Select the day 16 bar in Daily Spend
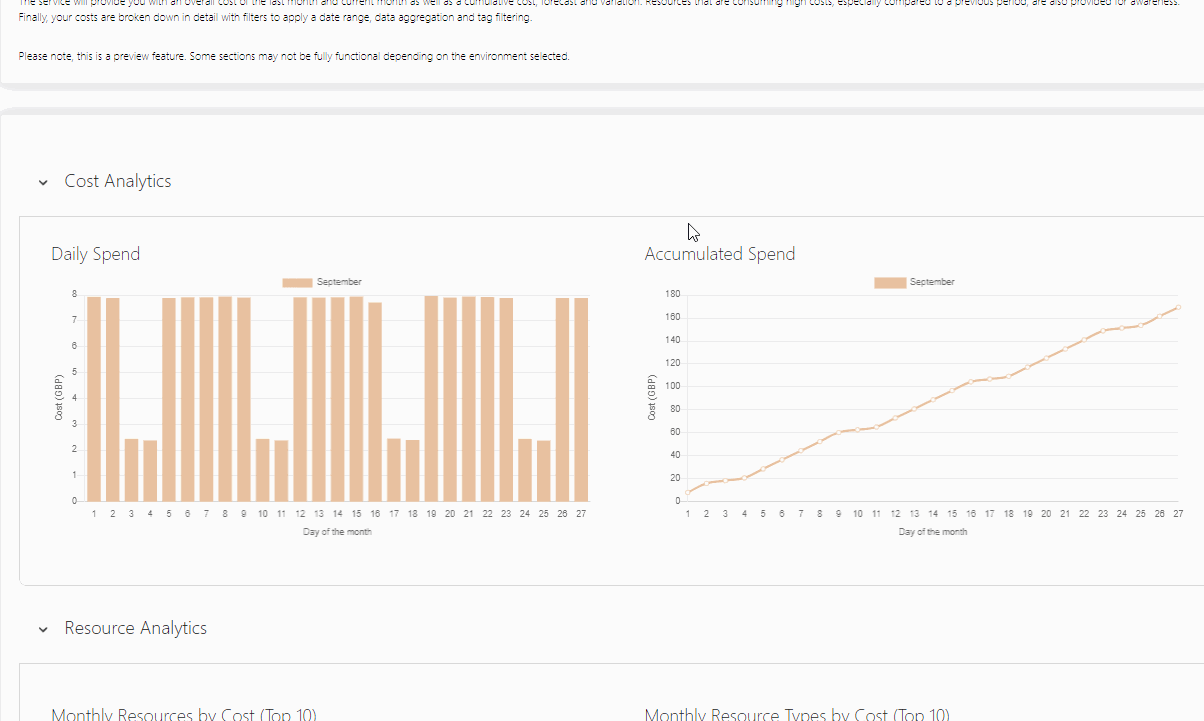1204x721 pixels. pos(375,402)
